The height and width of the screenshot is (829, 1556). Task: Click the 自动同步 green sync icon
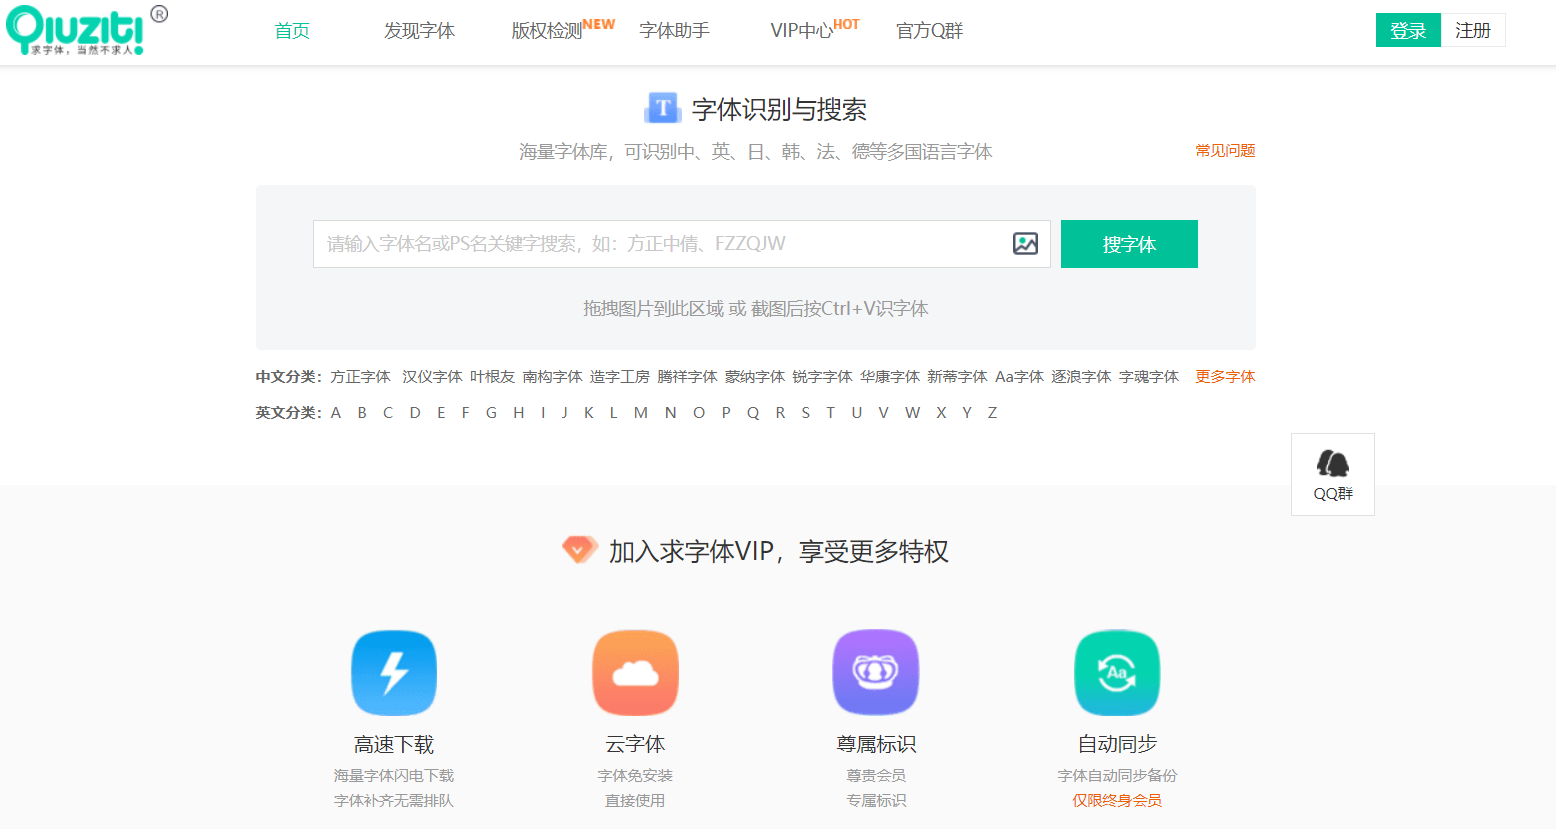pyautogui.click(x=1117, y=673)
